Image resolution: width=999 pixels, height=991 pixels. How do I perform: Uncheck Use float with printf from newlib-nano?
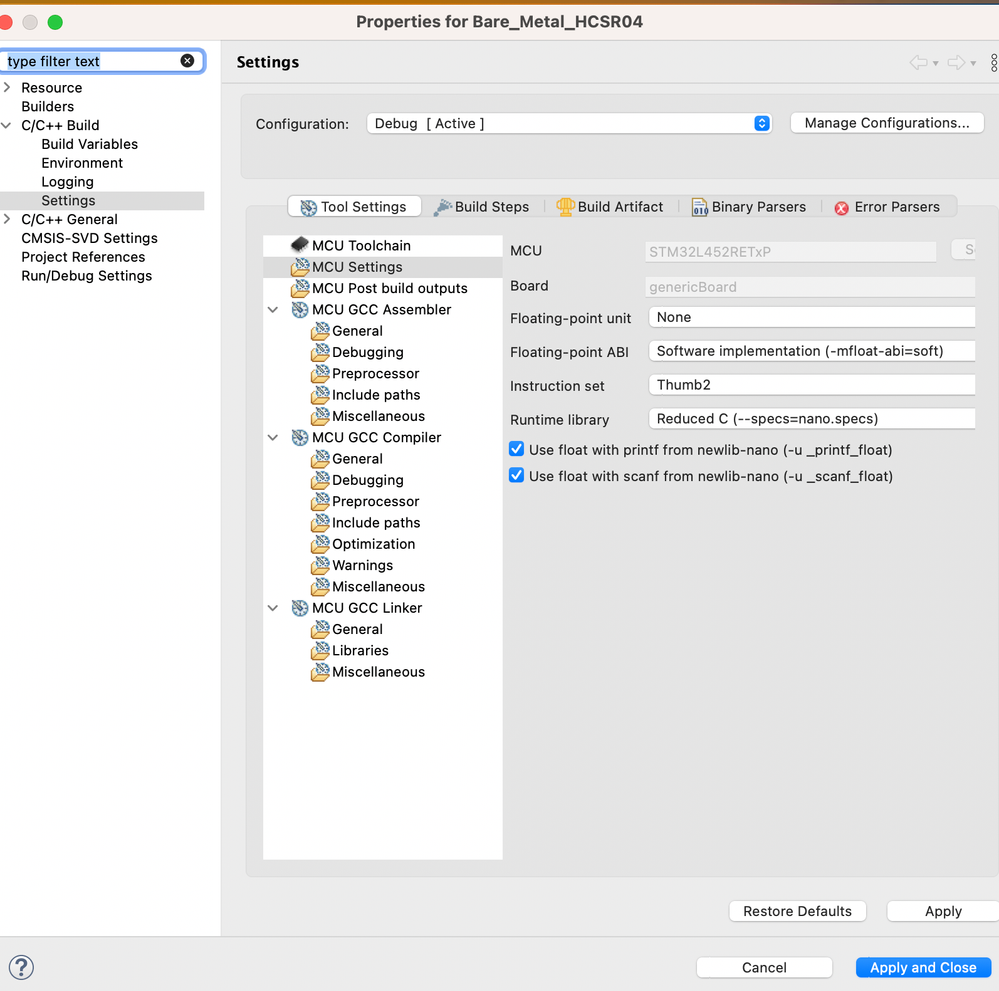[x=517, y=449]
